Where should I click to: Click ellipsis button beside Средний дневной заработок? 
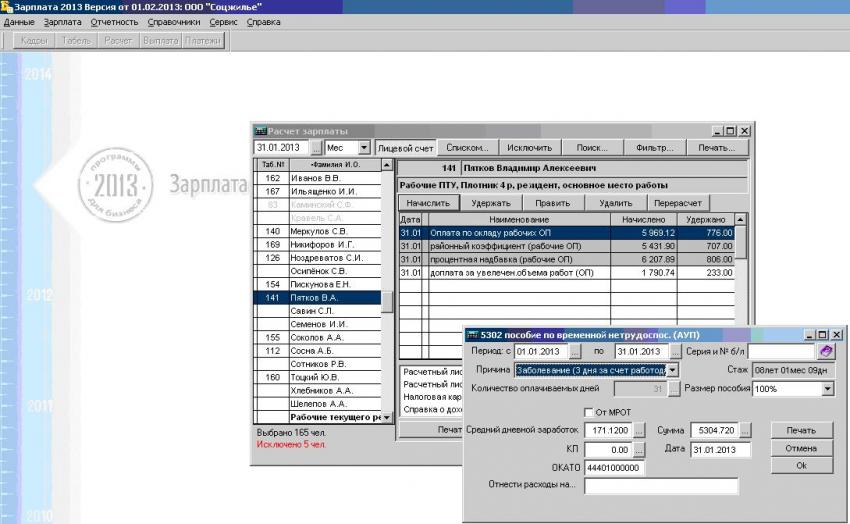(x=639, y=430)
